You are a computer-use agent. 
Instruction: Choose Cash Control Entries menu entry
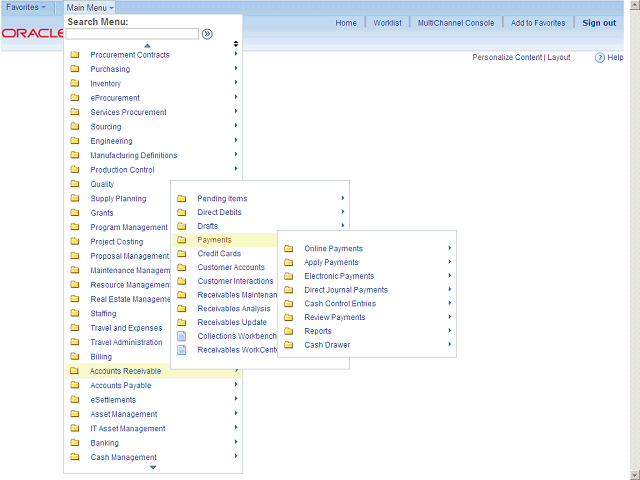point(340,304)
